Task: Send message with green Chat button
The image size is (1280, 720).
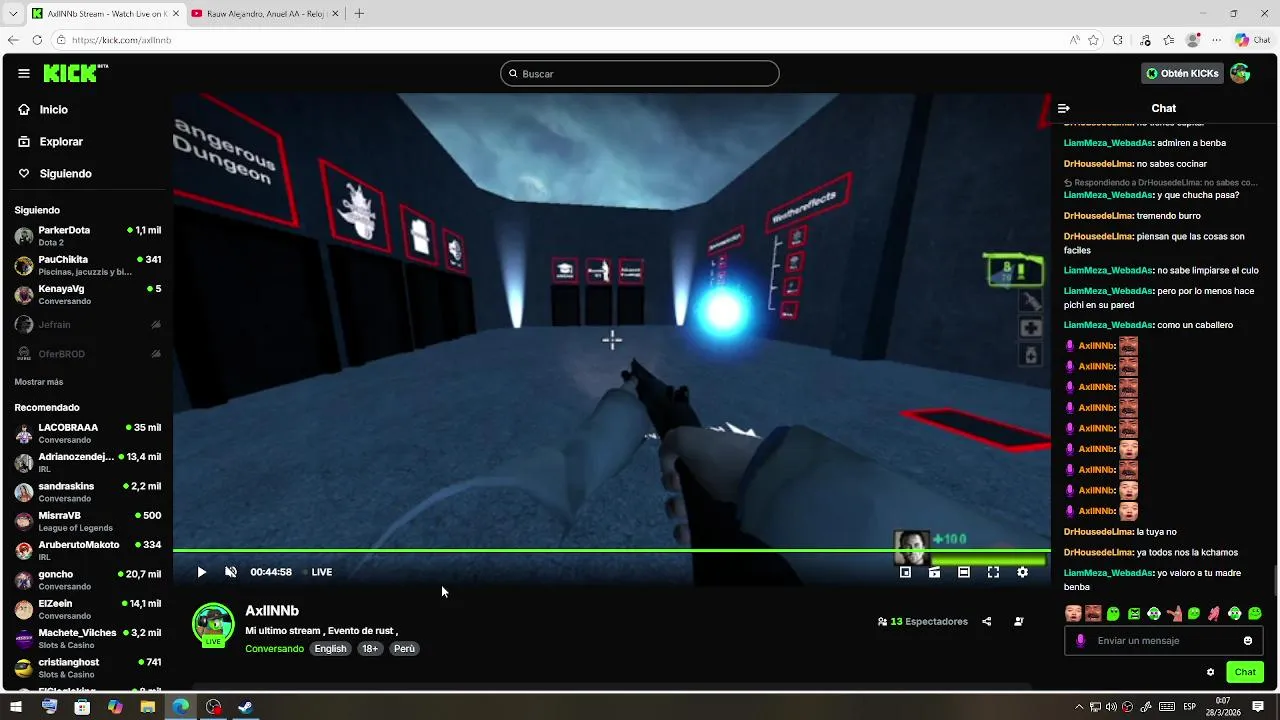Action: coord(1245,672)
